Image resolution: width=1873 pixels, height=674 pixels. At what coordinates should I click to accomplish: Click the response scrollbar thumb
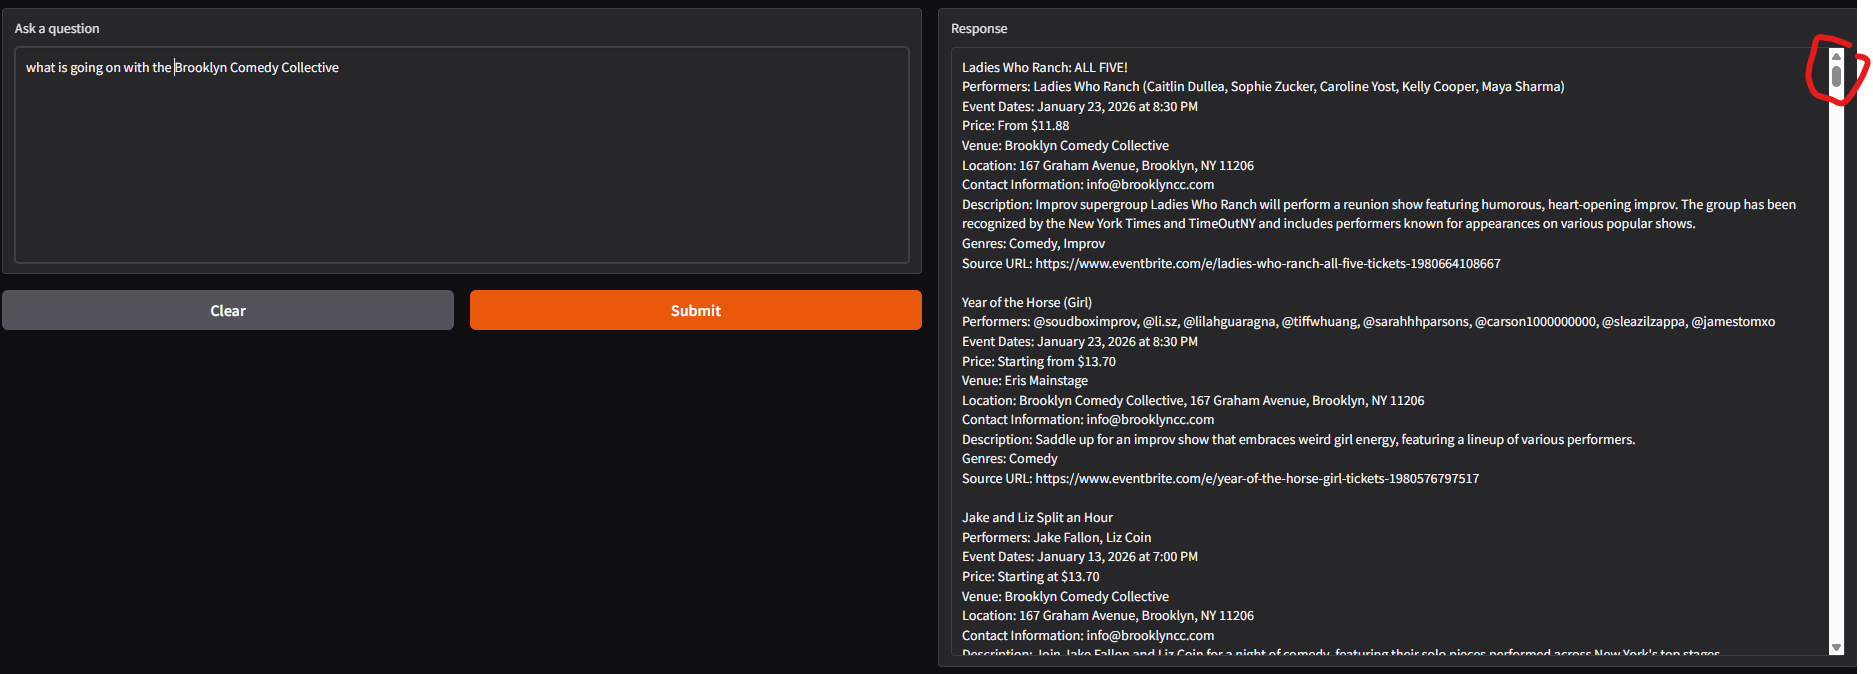coord(1836,77)
